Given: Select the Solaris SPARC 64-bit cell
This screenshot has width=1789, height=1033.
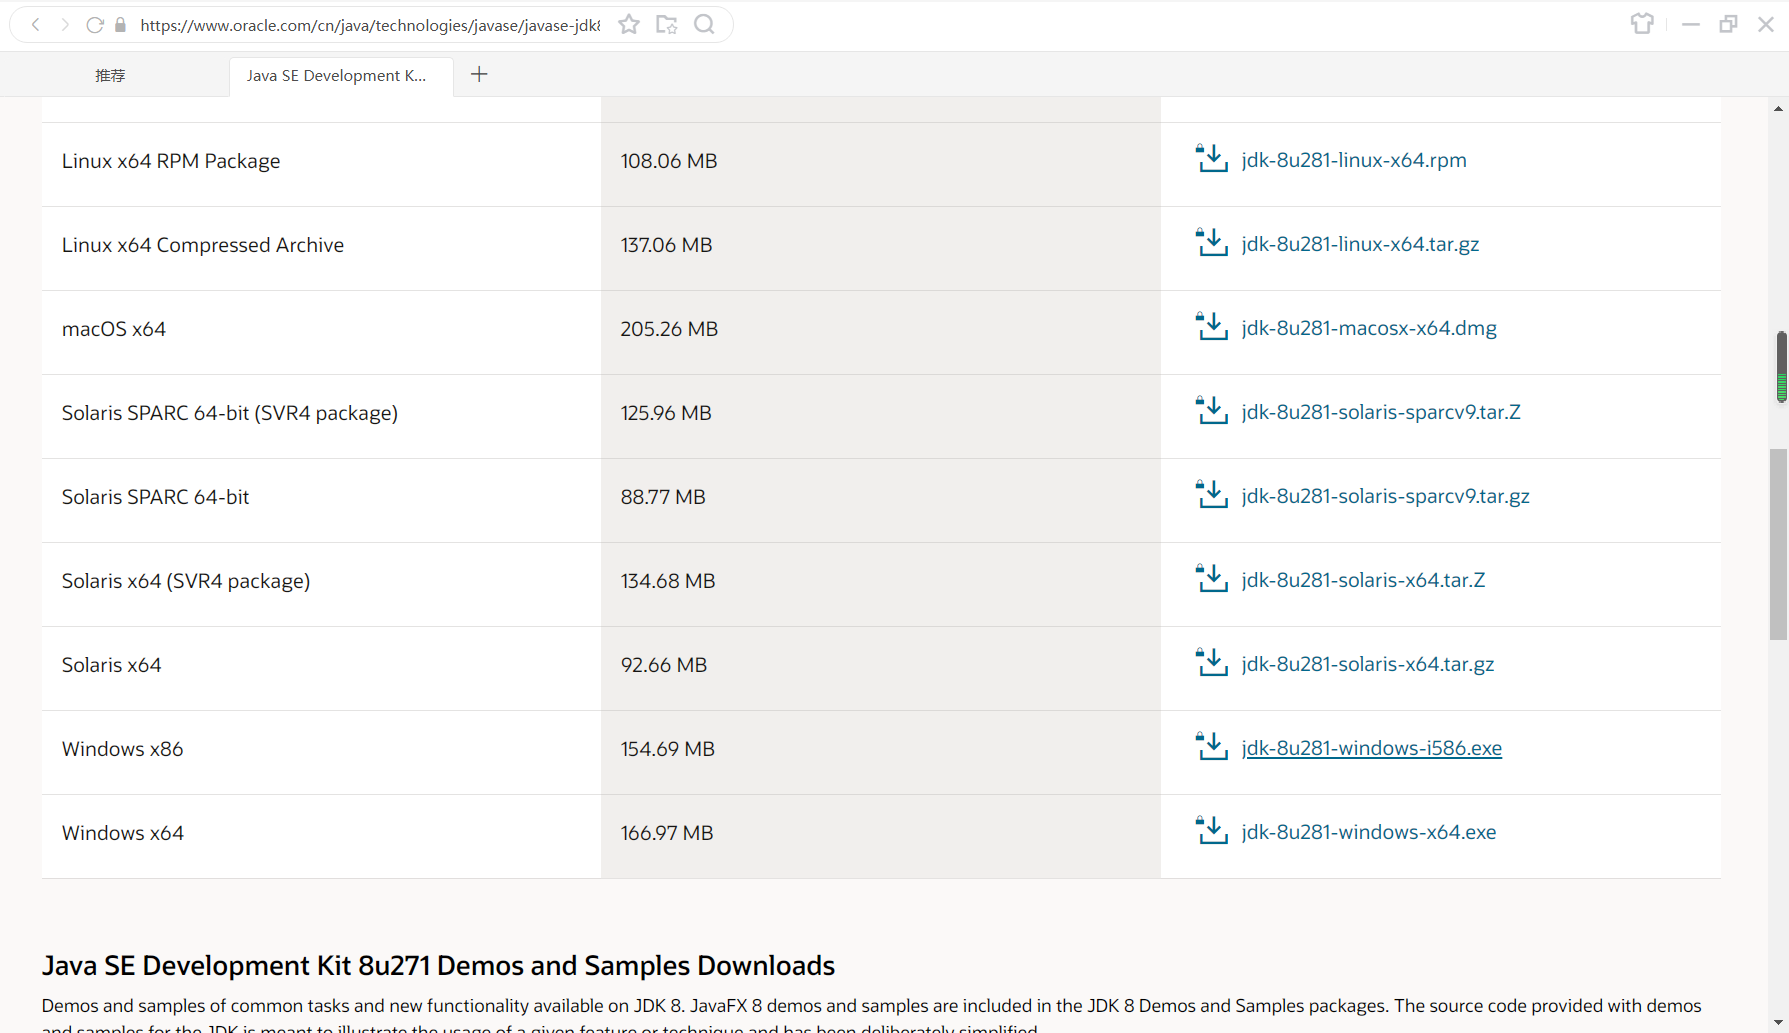Looking at the screenshot, I should [321, 500].
